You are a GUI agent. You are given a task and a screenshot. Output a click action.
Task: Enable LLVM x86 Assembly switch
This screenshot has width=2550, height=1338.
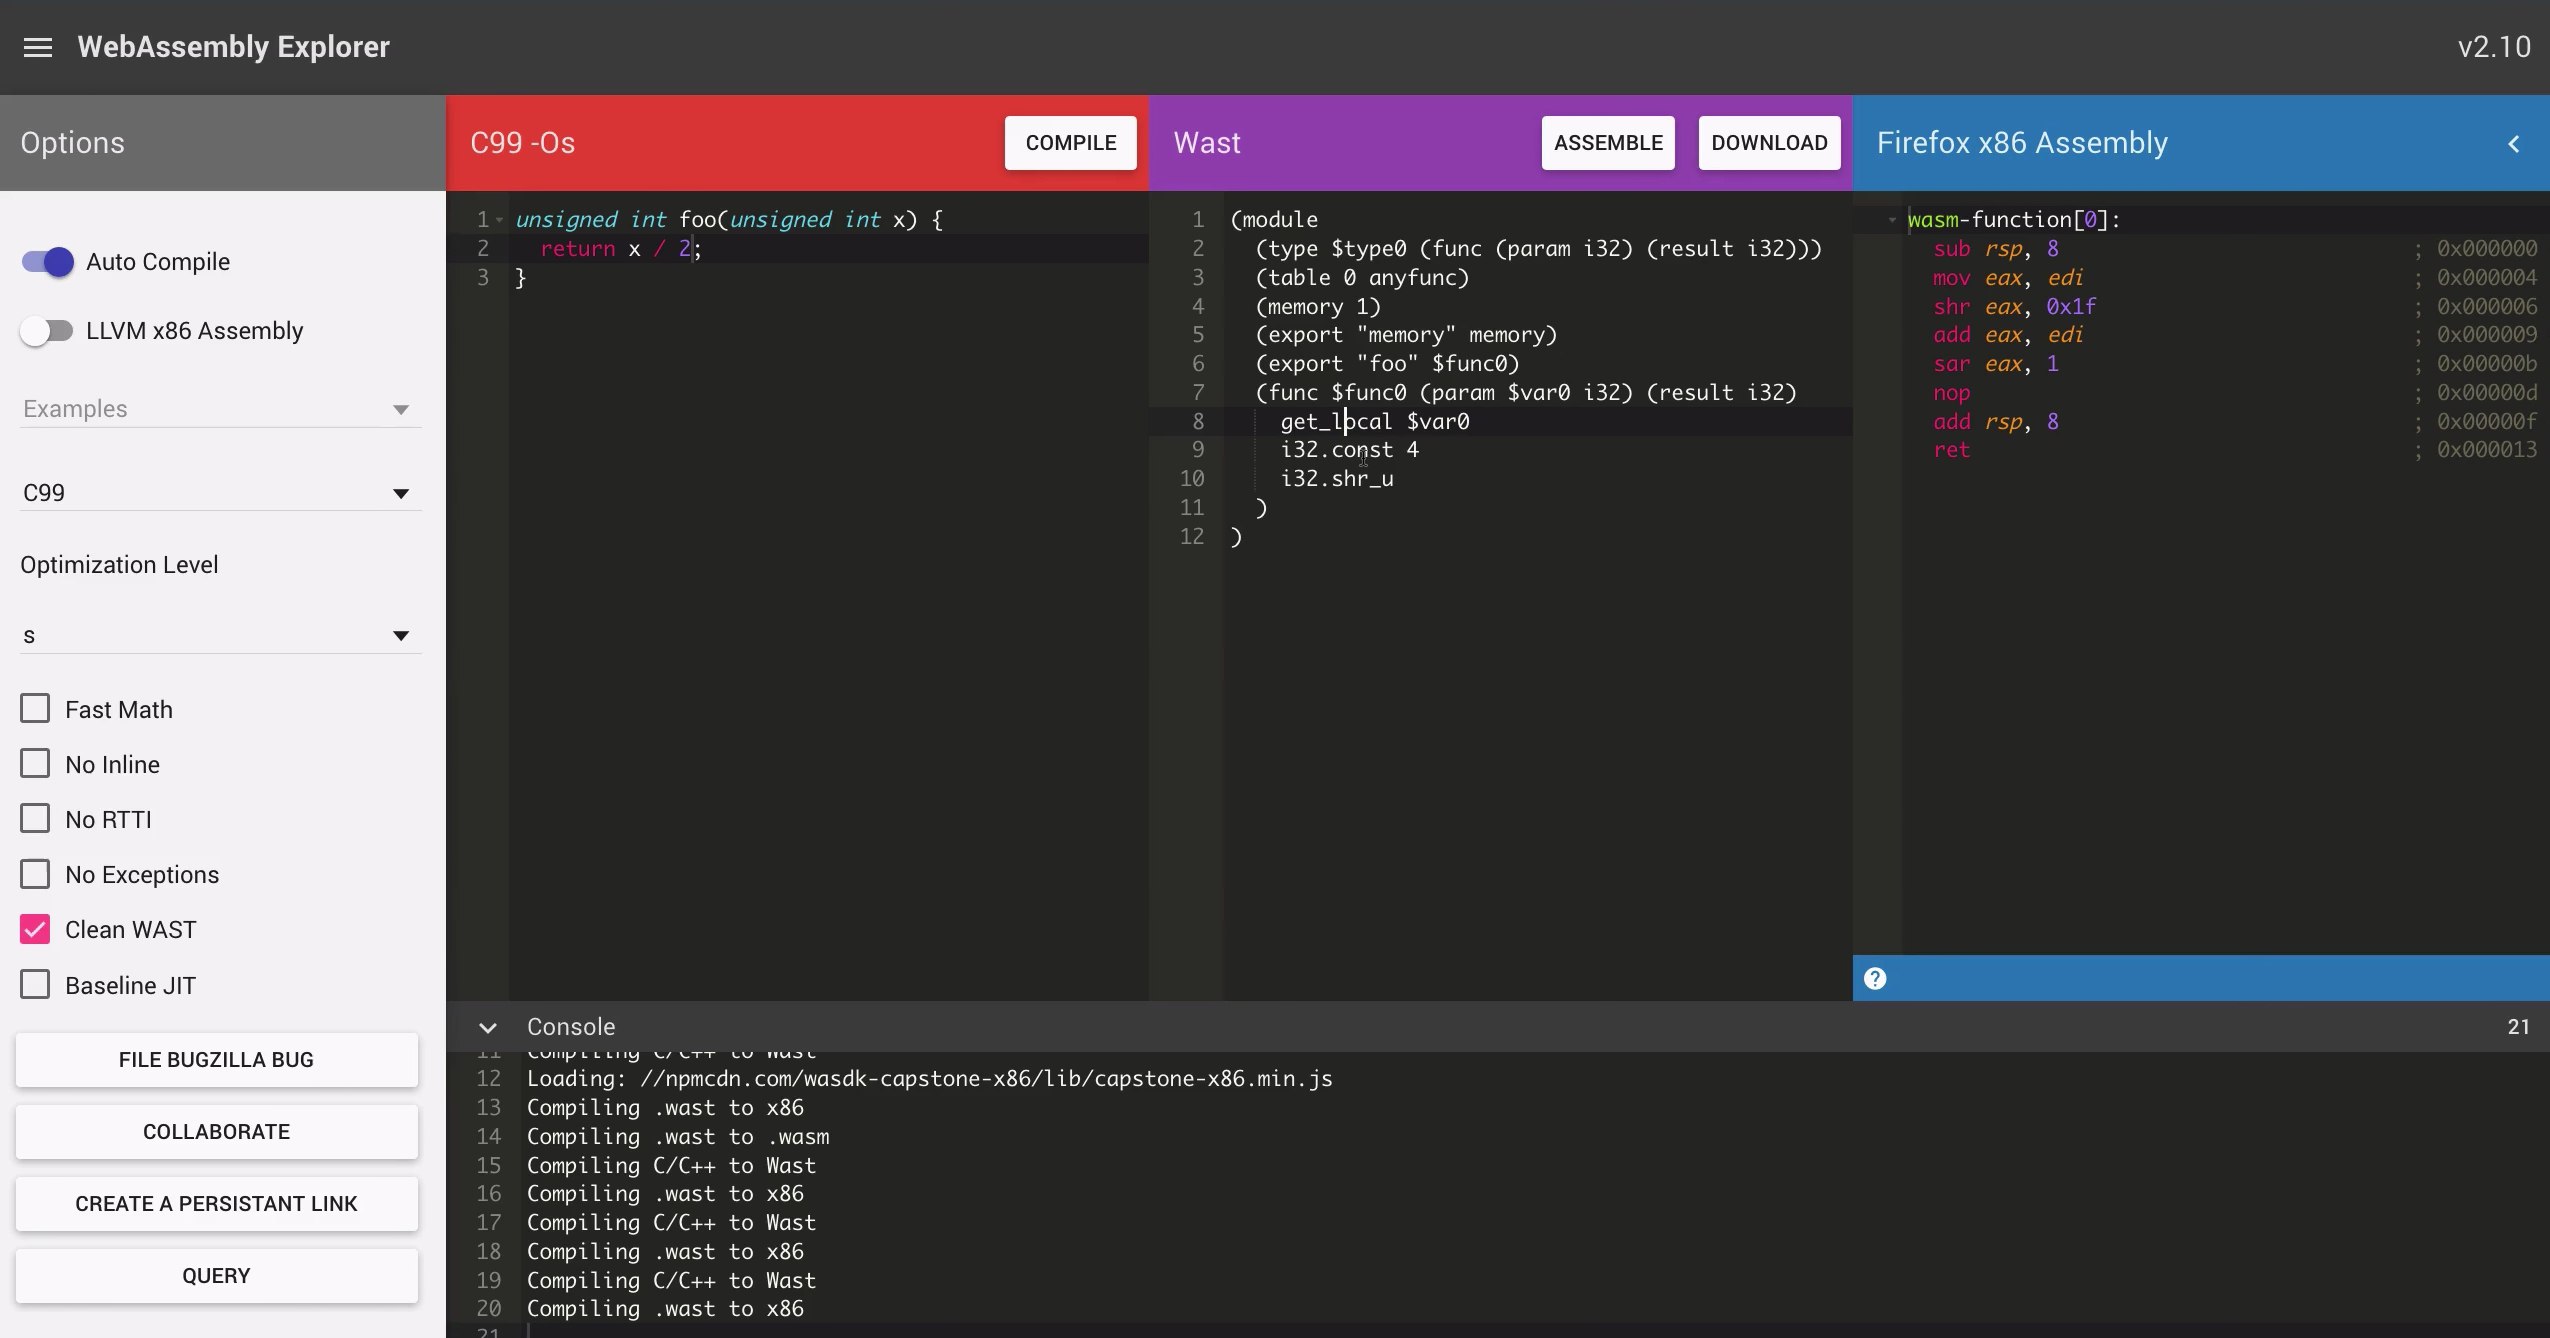(x=48, y=331)
